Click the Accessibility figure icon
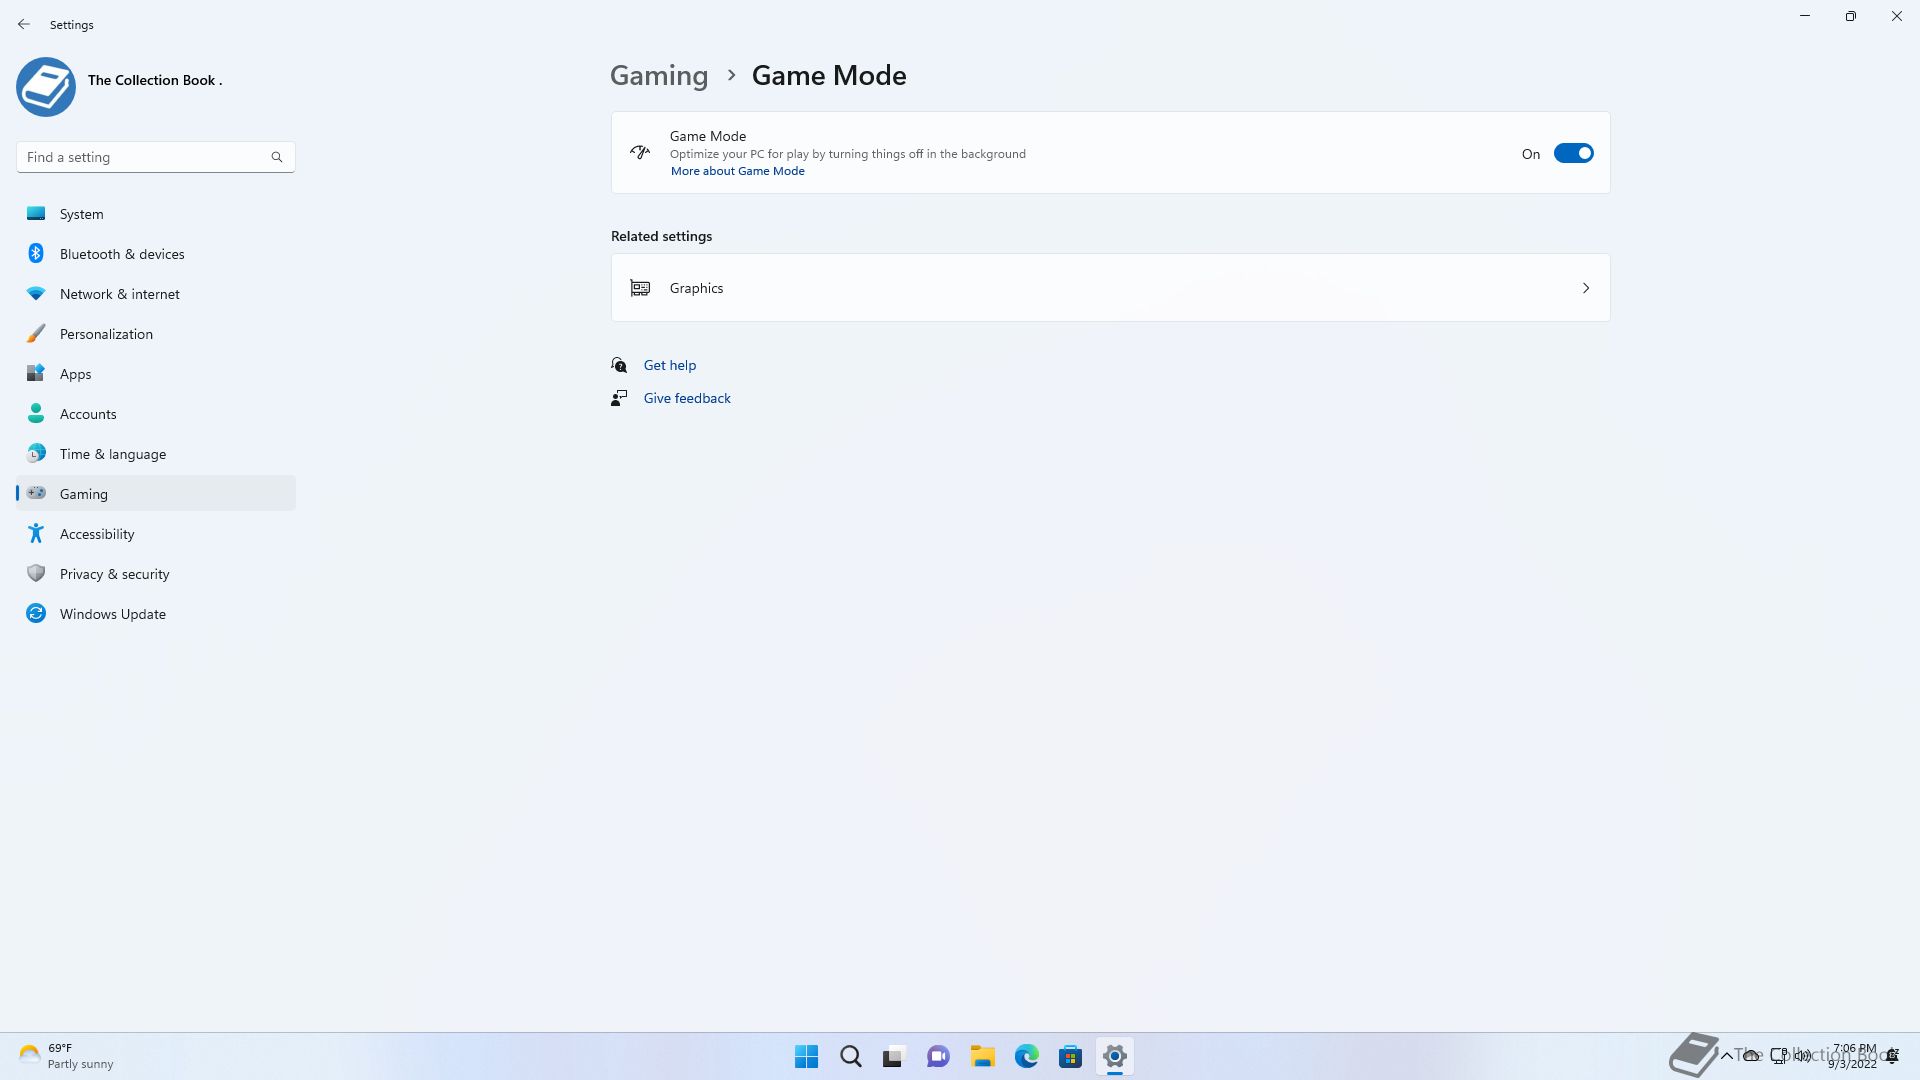The image size is (1920, 1080). 36,534
